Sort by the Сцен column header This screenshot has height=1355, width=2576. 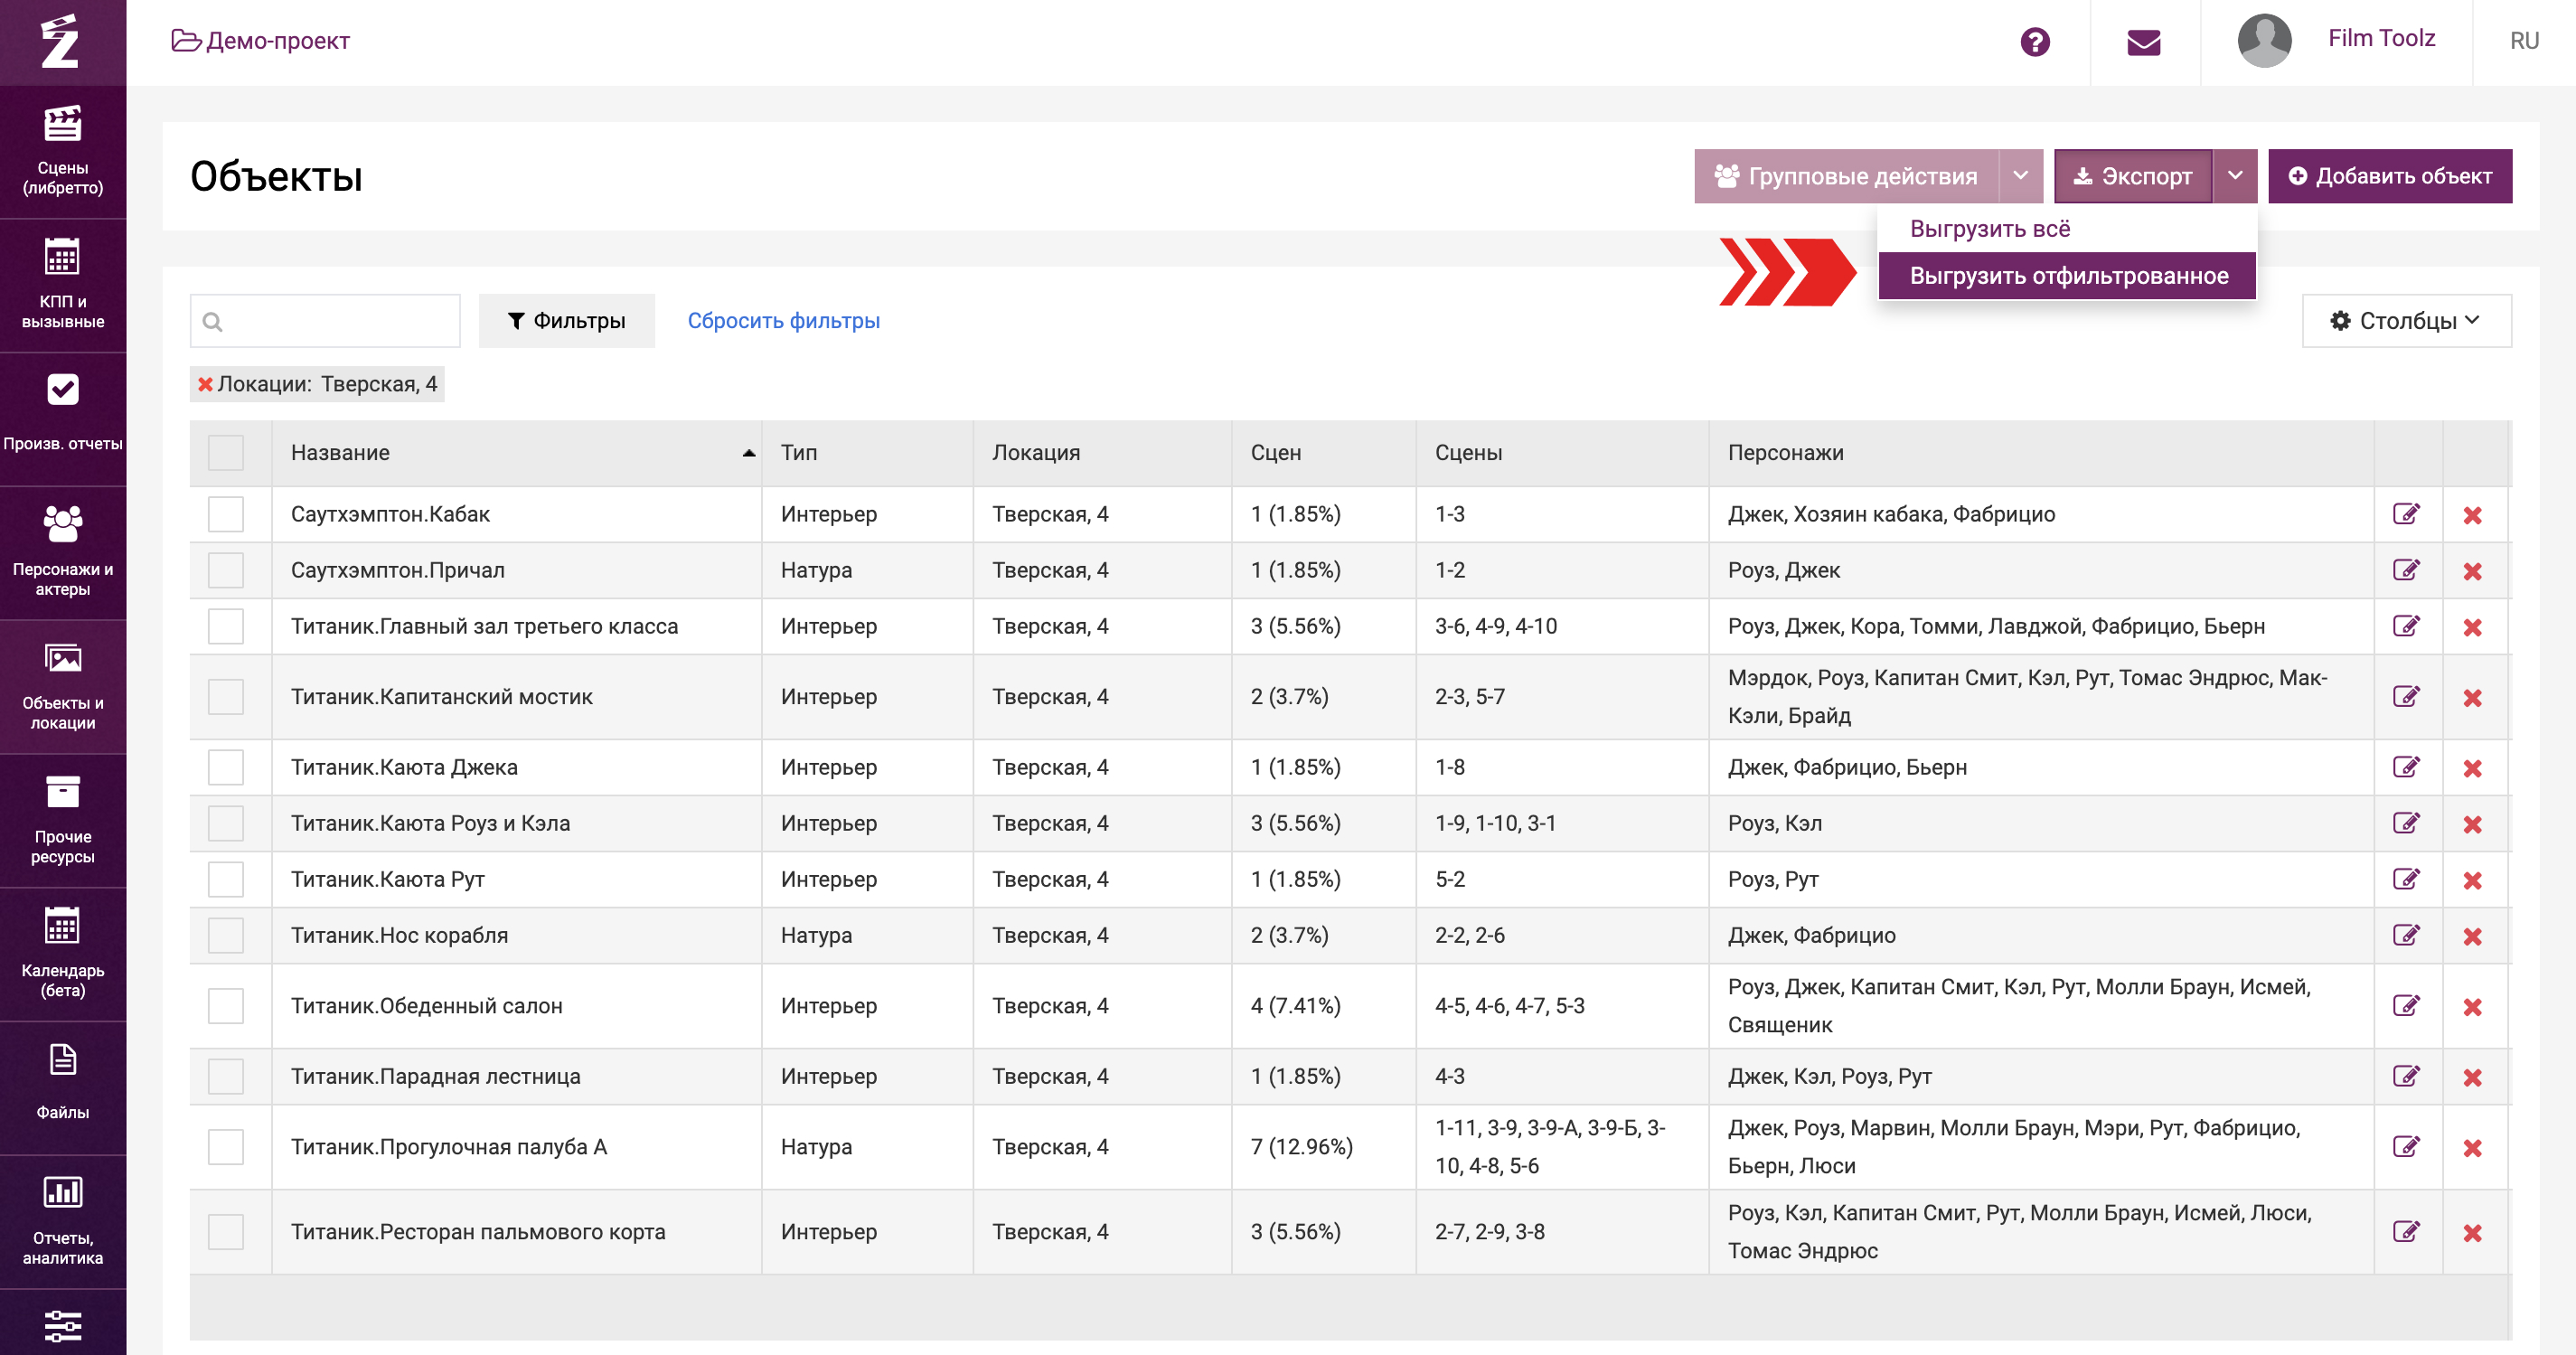(1324, 453)
